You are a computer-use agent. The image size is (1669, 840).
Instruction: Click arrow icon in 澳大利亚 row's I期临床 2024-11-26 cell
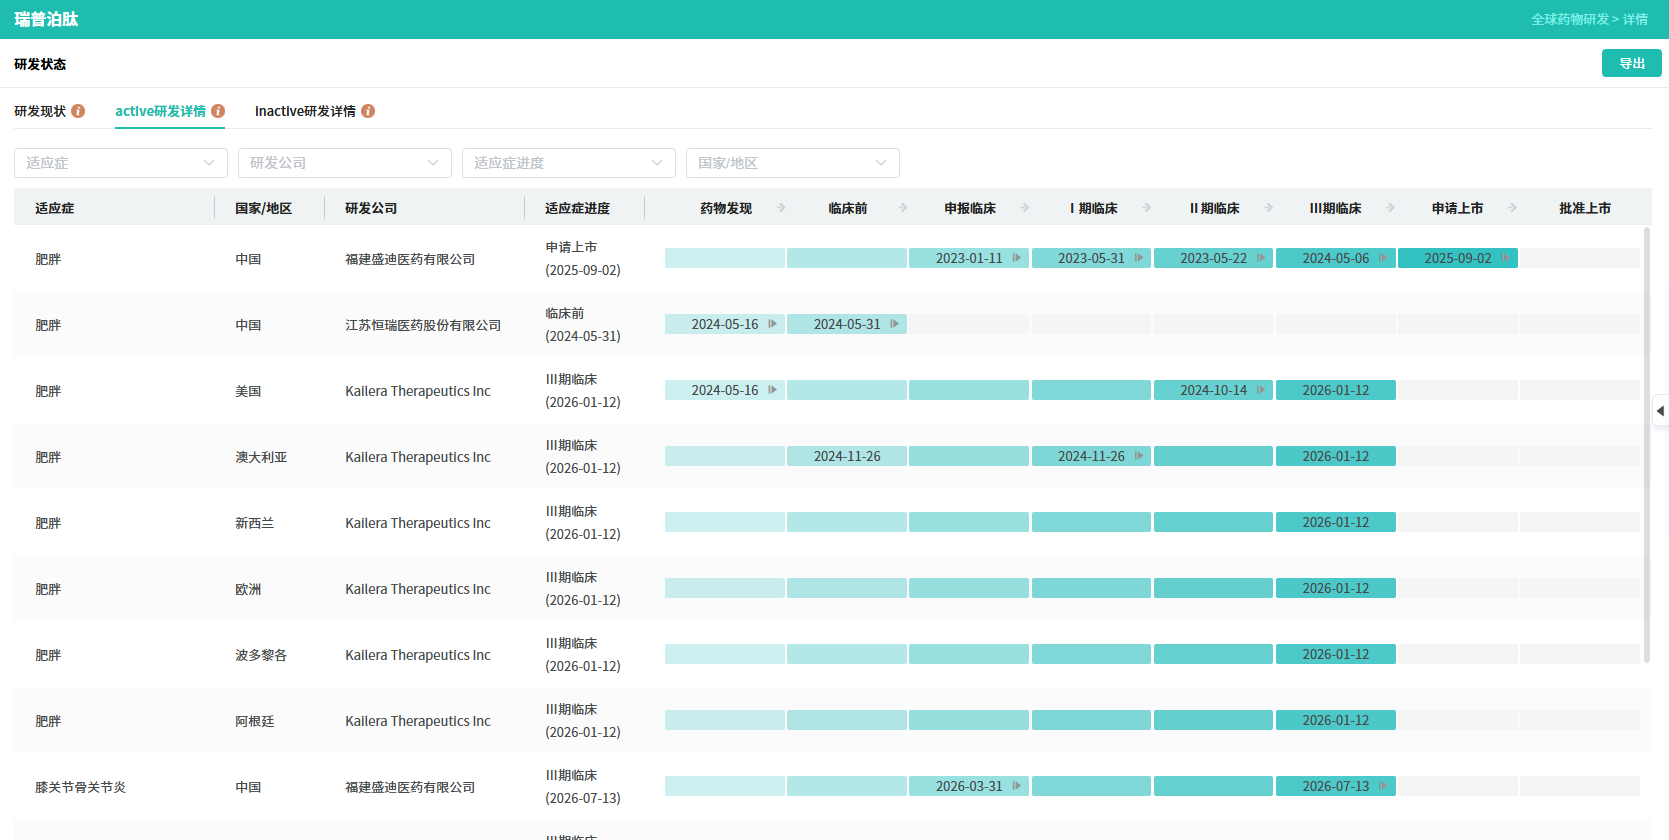point(1139,456)
